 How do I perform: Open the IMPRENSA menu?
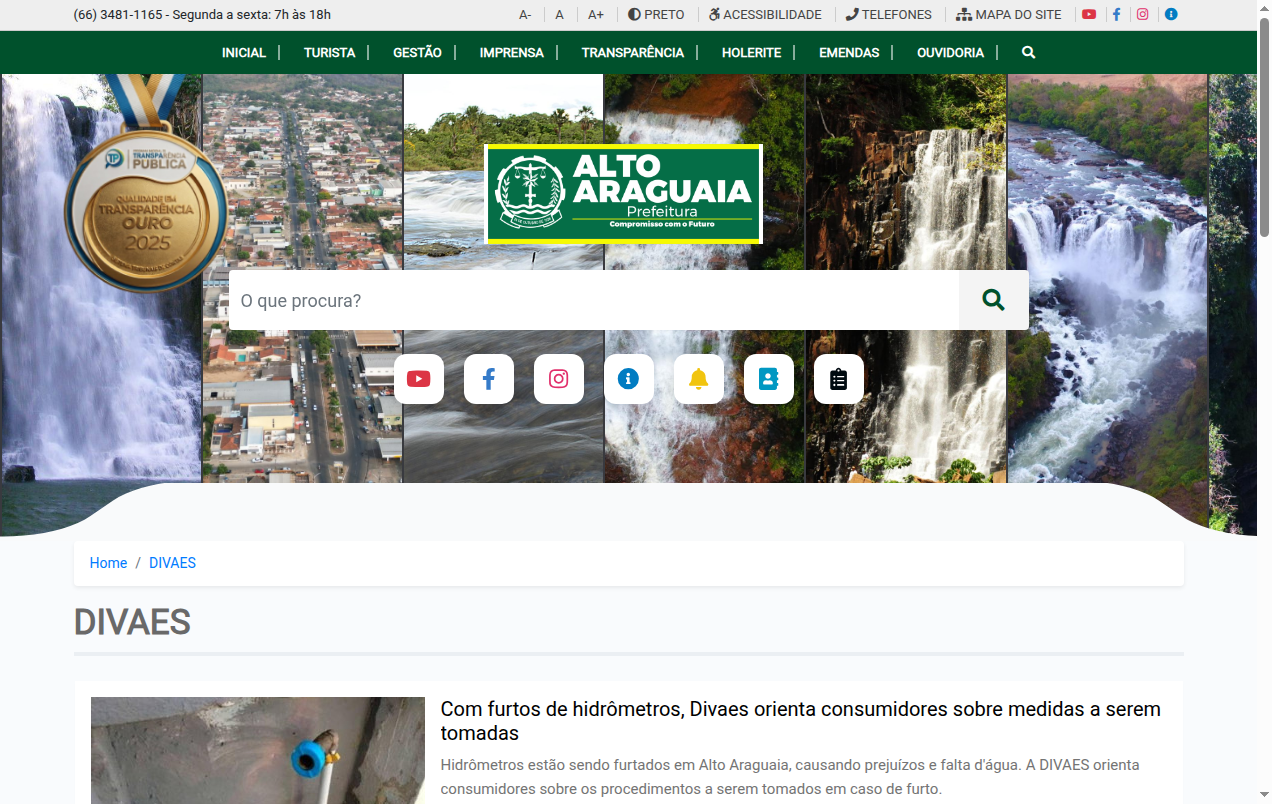tap(512, 52)
